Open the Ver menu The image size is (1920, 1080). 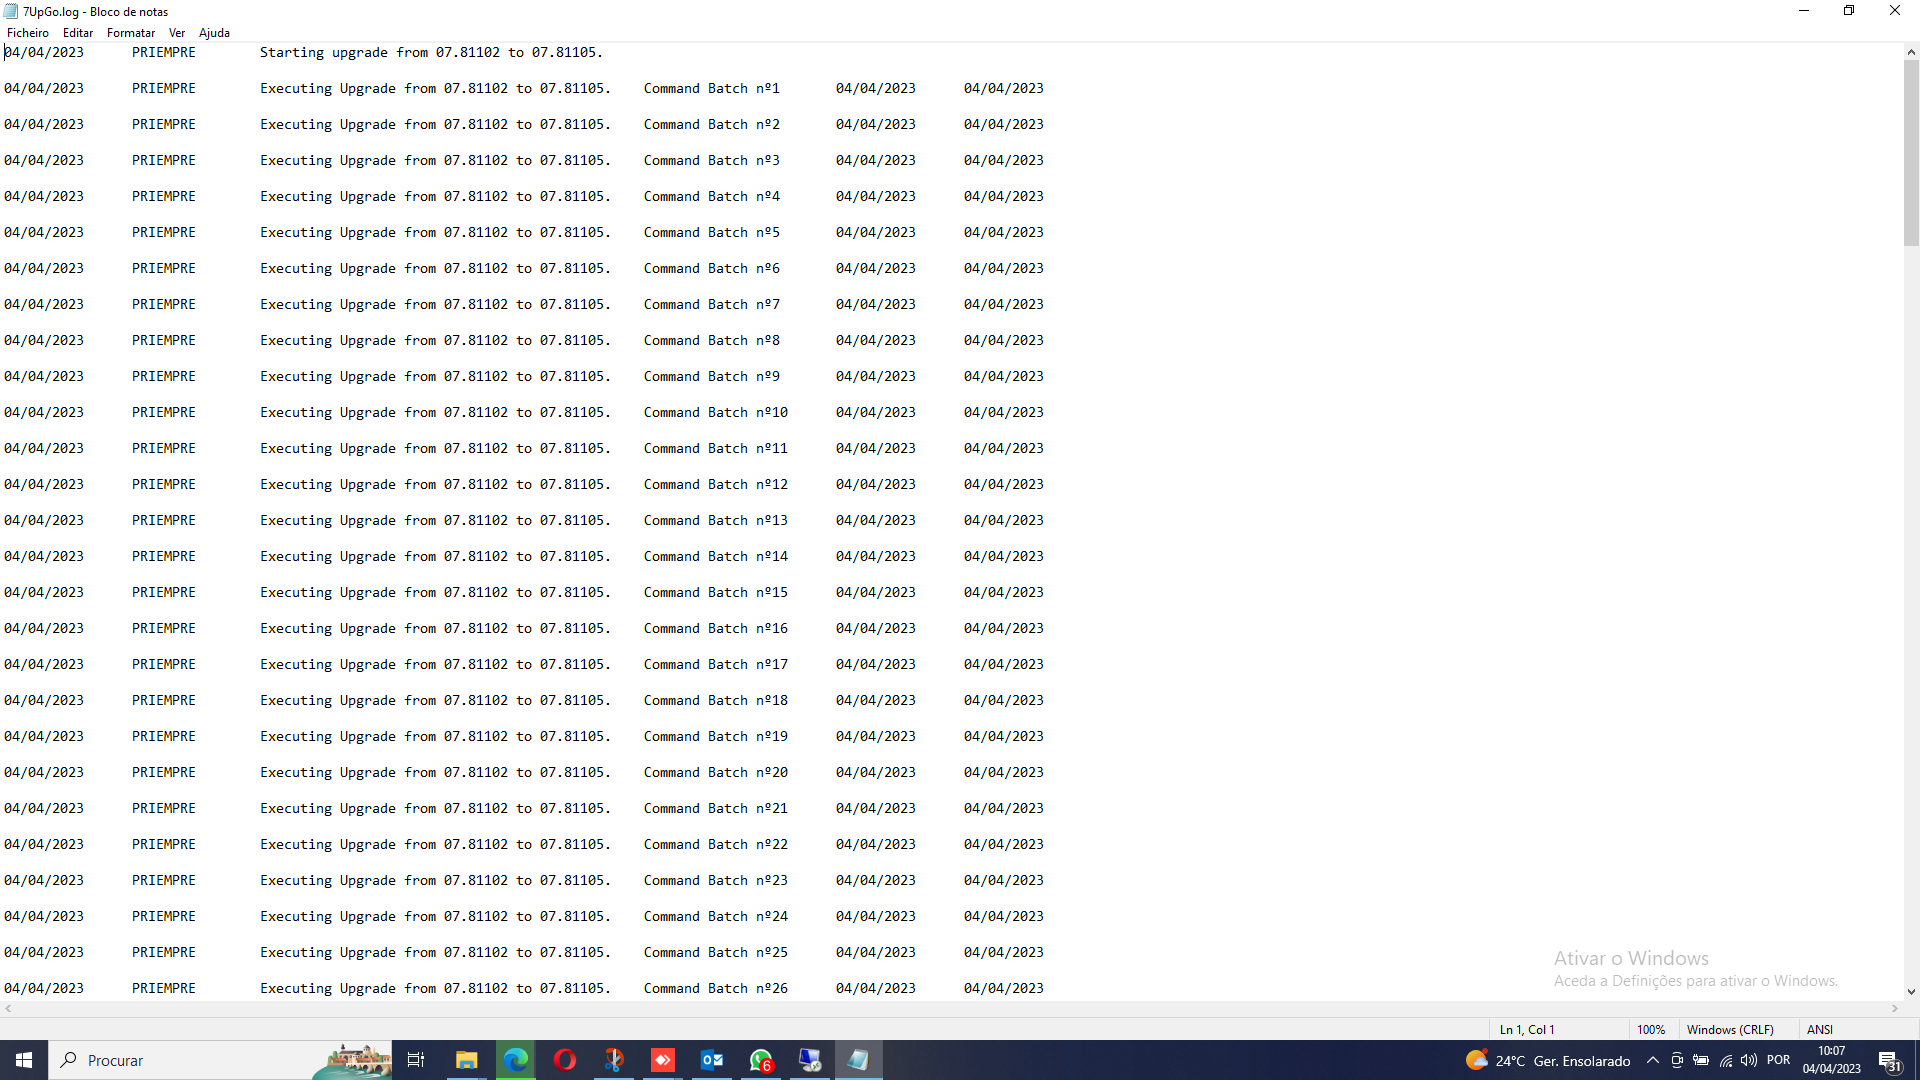pos(177,33)
